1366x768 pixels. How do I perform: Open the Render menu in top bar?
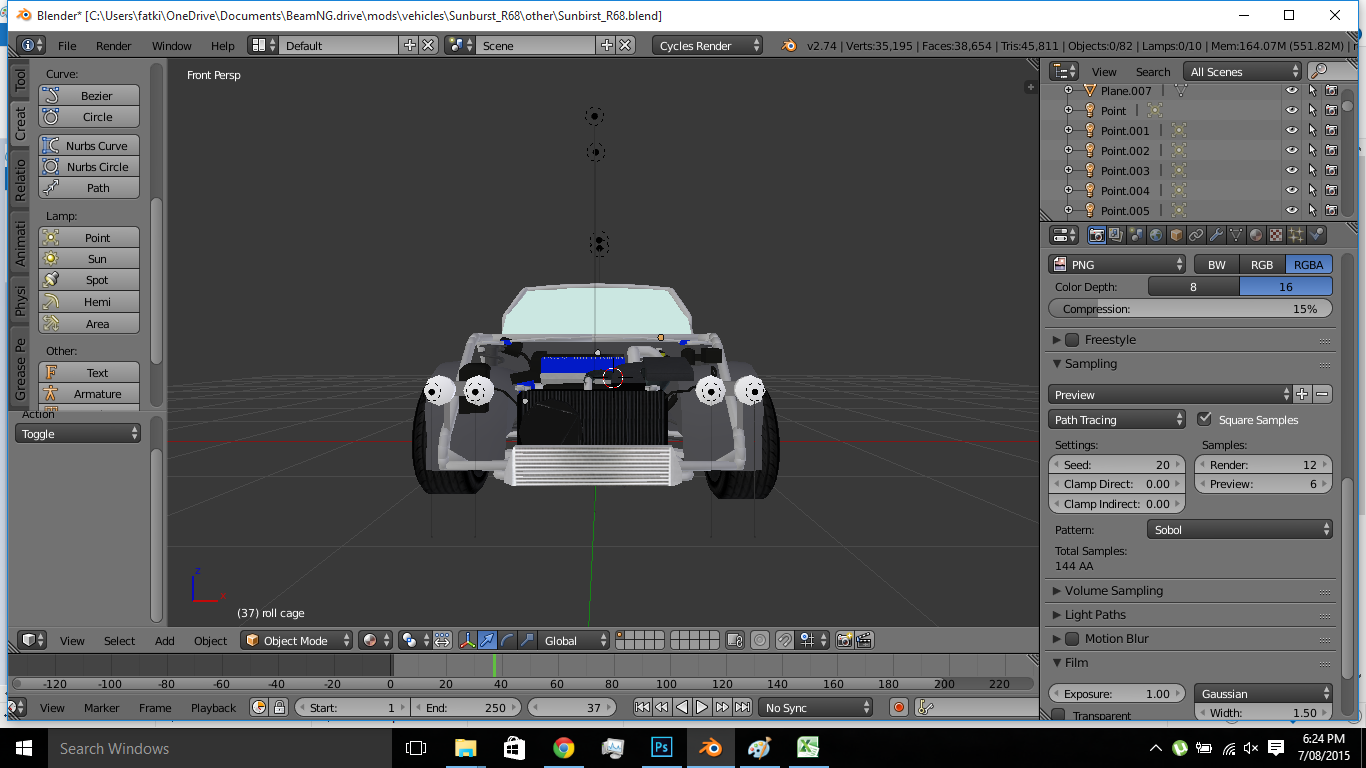113,46
